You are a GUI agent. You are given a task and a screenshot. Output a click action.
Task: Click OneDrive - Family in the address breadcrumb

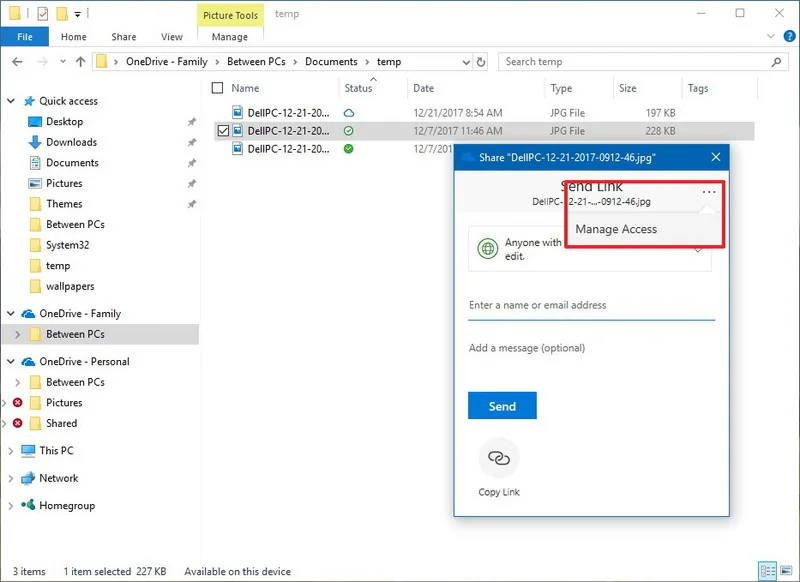click(167, 62)
